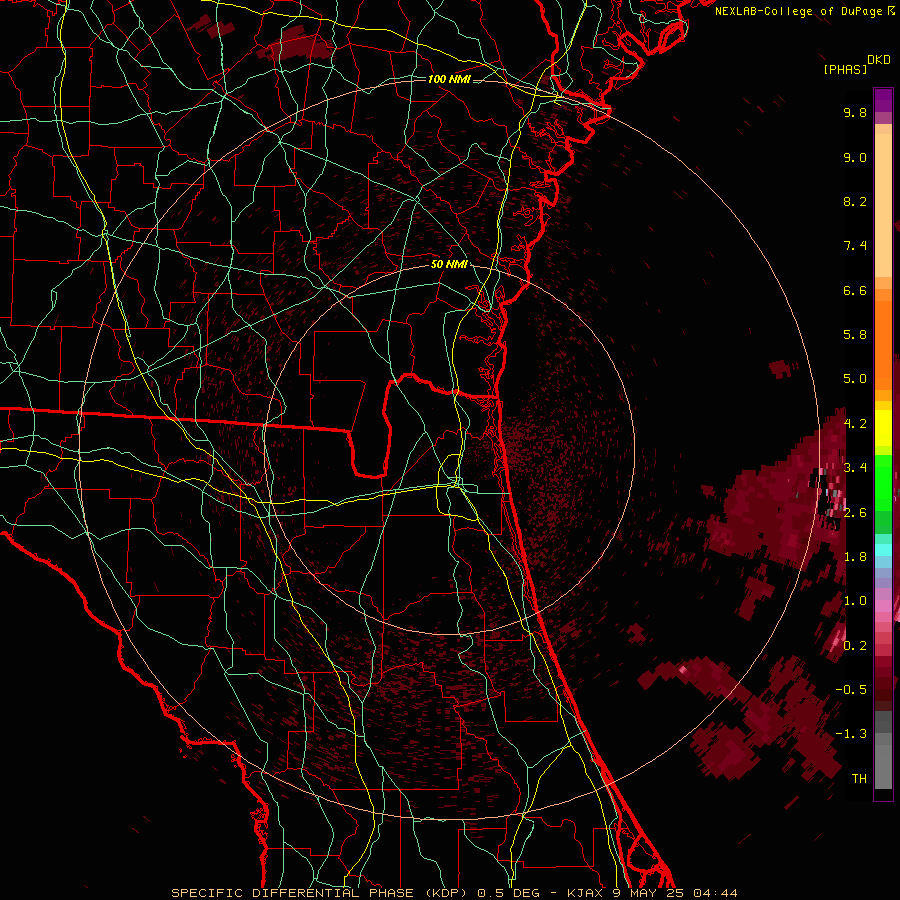Screen dimensions: 900x900
Task: Click the 5.8 scale value
Action: [x=855, y=335]
